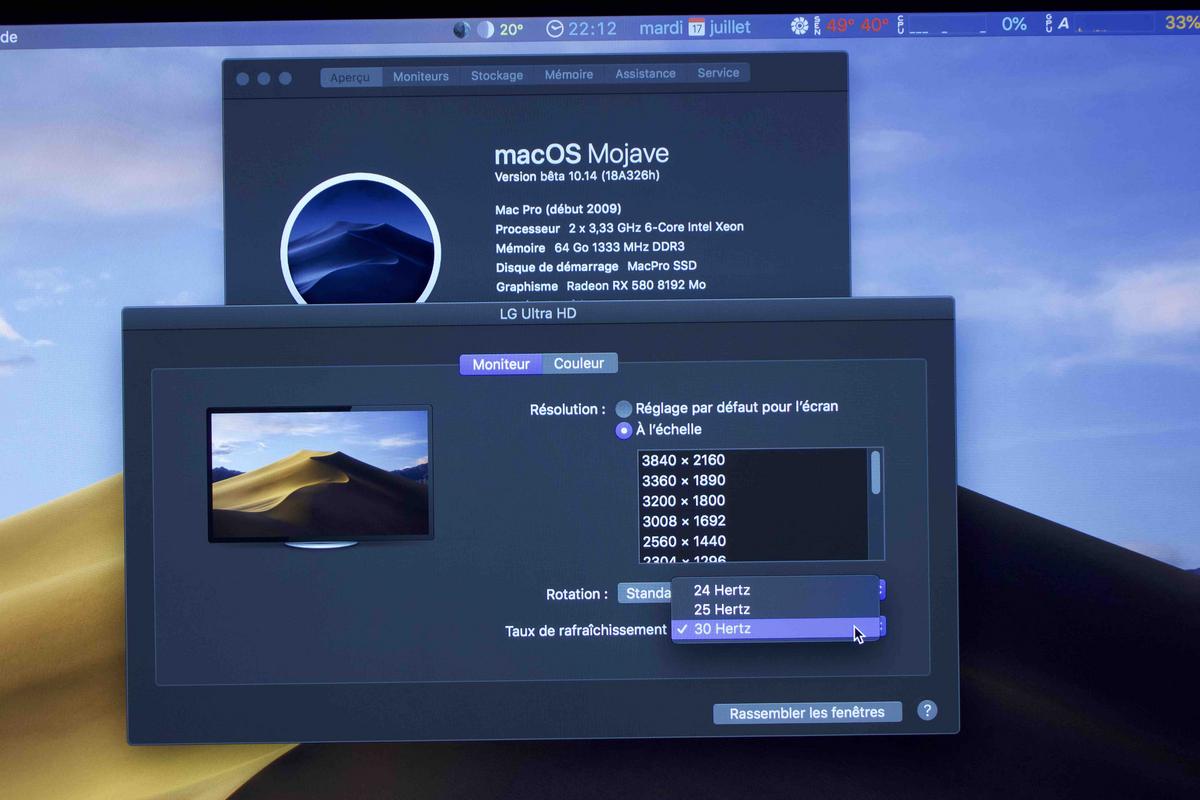
Task: Choose resolution 3360 × 1890
Action: point(754,480)
